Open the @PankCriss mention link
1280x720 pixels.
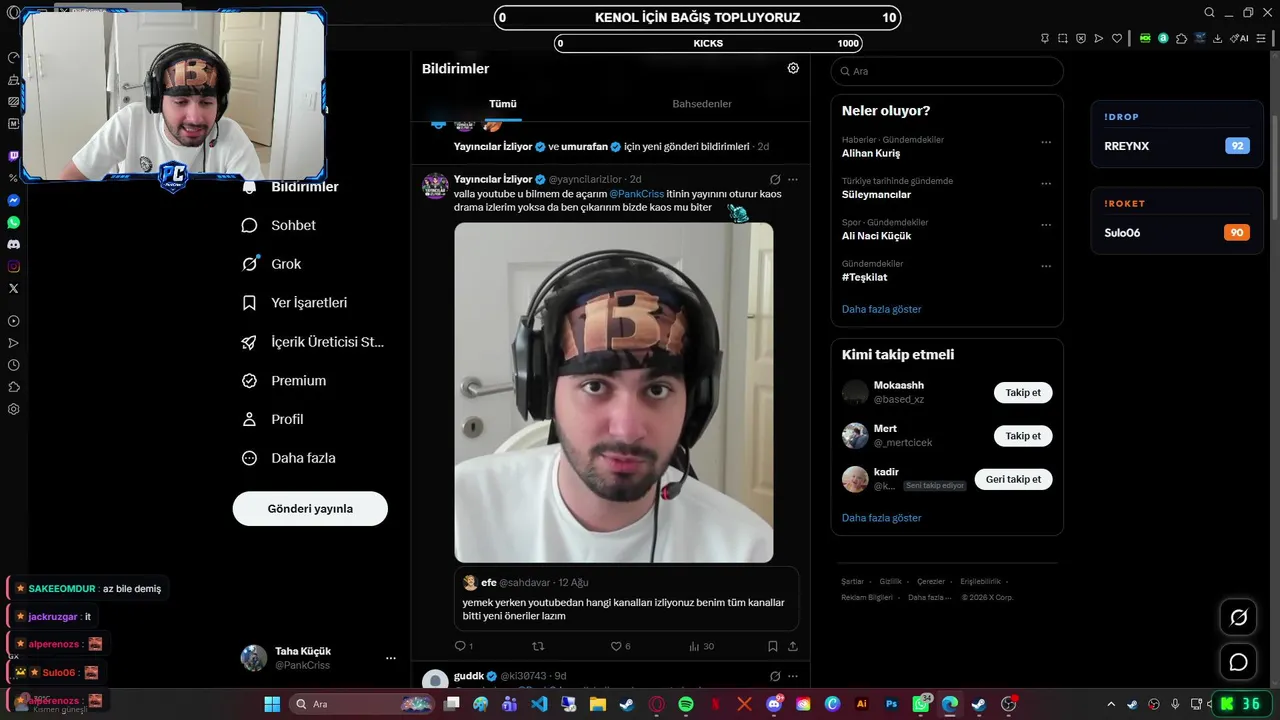[637, 194]
